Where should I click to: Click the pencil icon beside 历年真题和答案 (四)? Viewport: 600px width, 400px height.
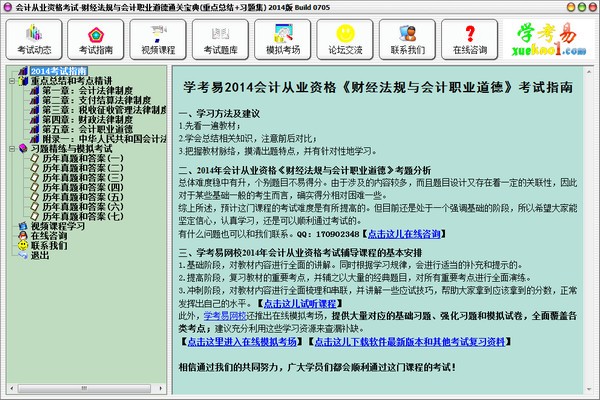(34, 187)
